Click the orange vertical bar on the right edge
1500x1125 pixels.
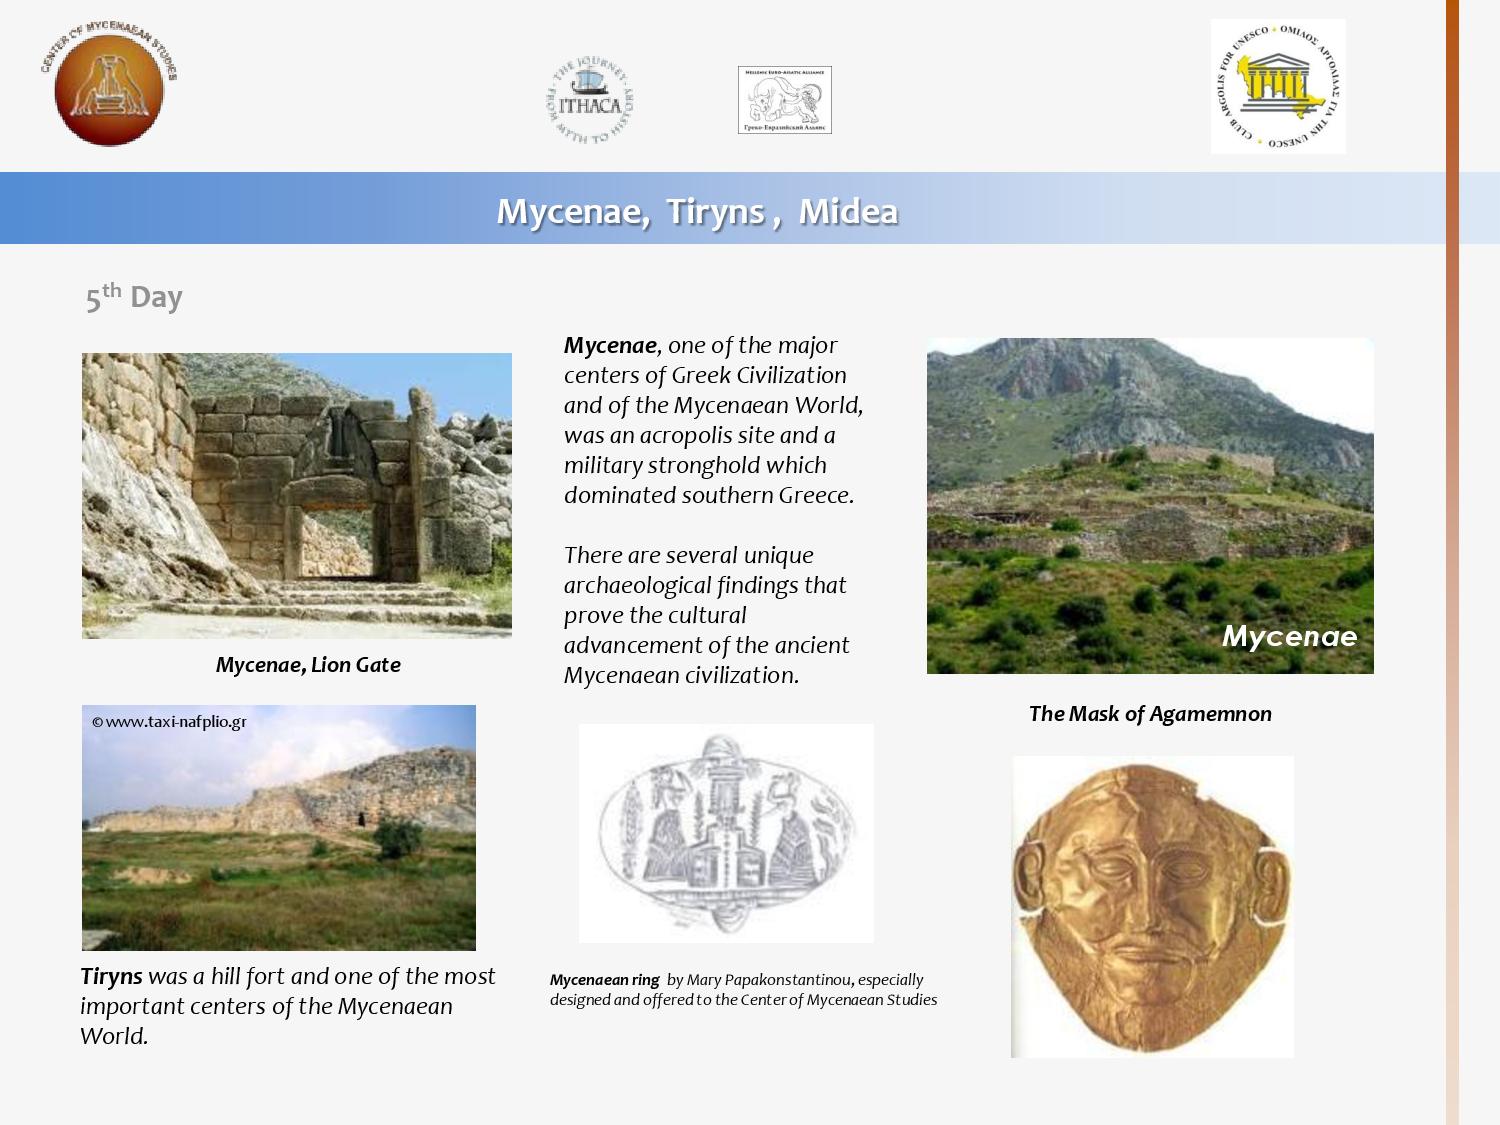pos(1452,560)
